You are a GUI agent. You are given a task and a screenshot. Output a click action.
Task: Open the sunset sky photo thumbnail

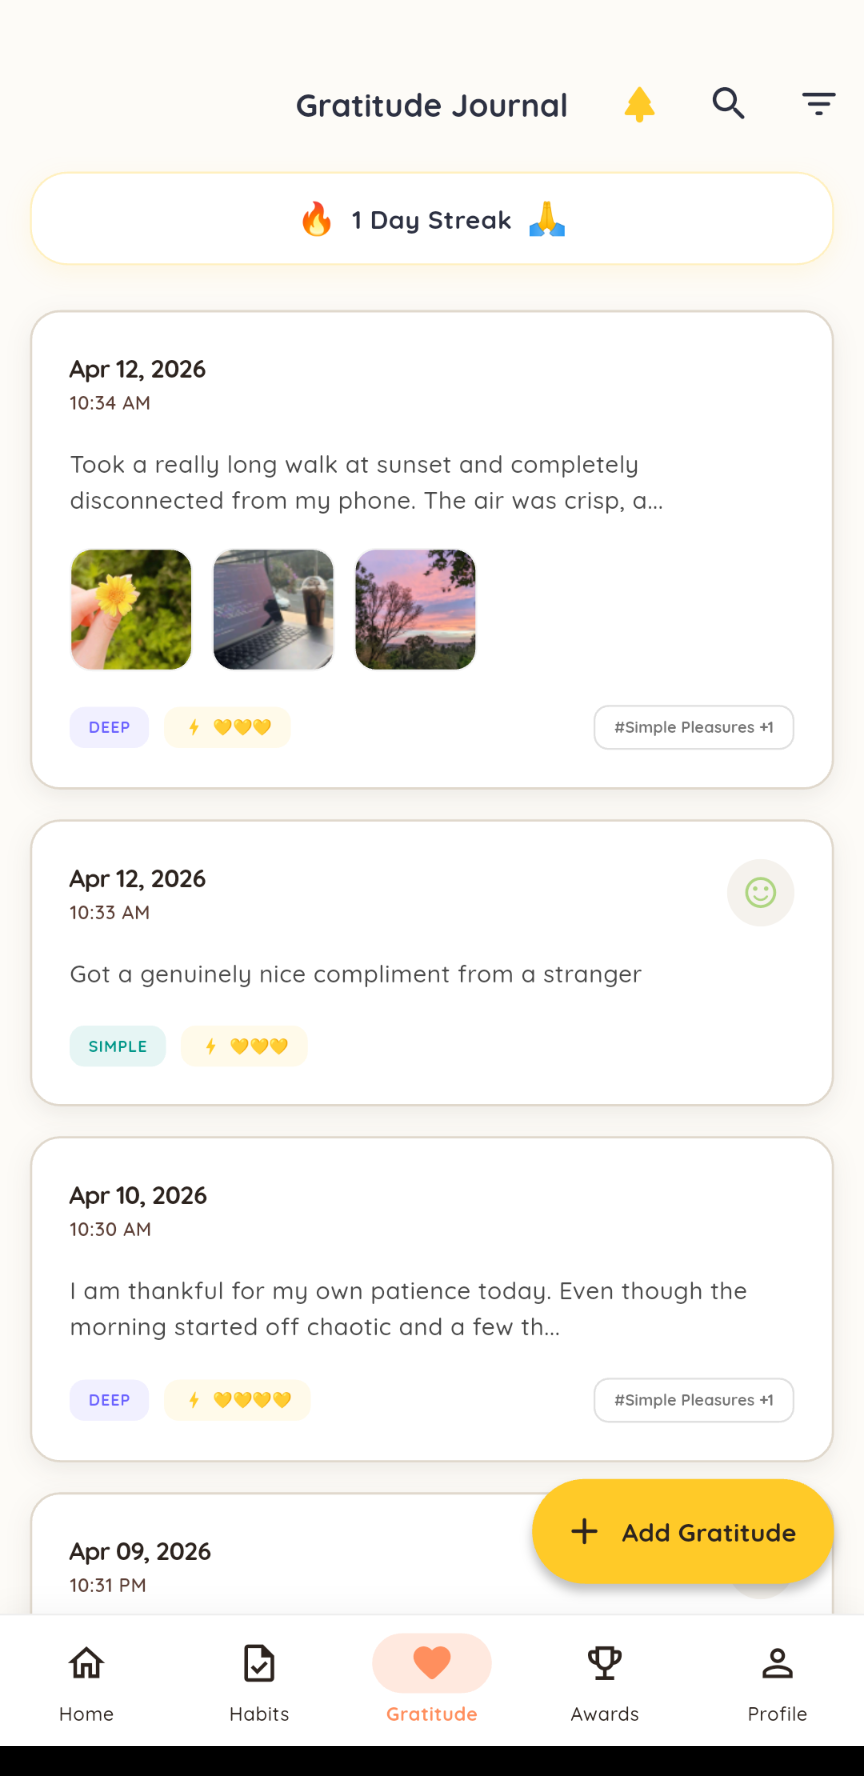pos(415,609)
